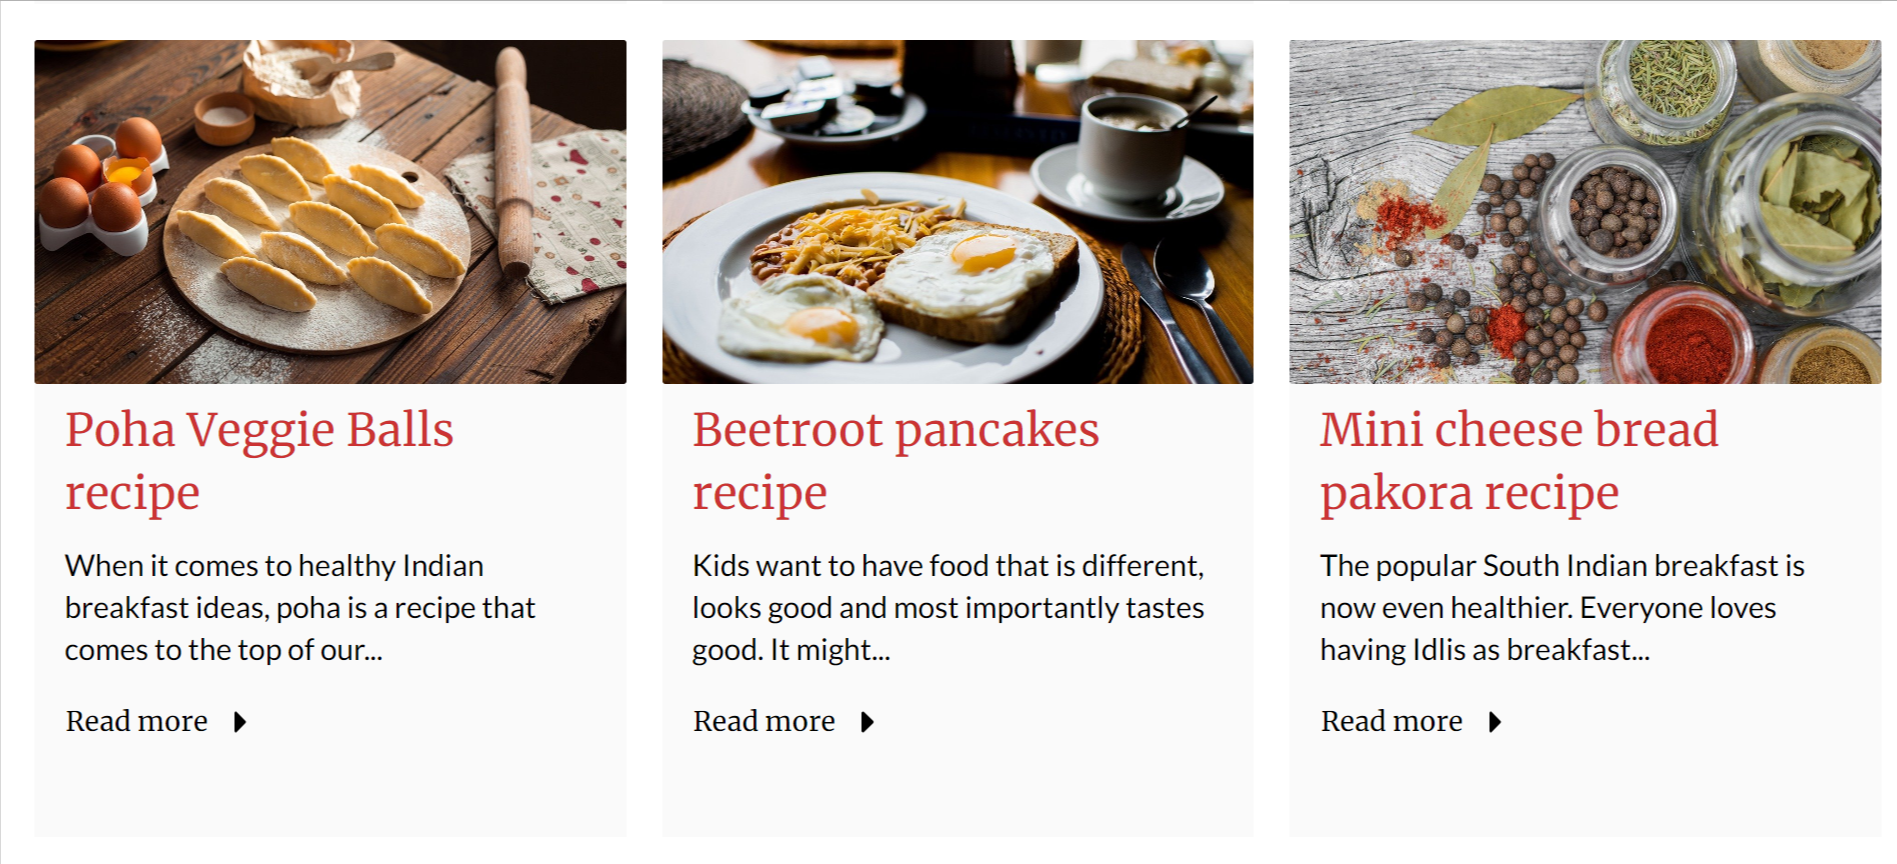Click the excerpt starting "Kids want to have food"
This screenshot has width=1897, height=864.
[948, 608]
